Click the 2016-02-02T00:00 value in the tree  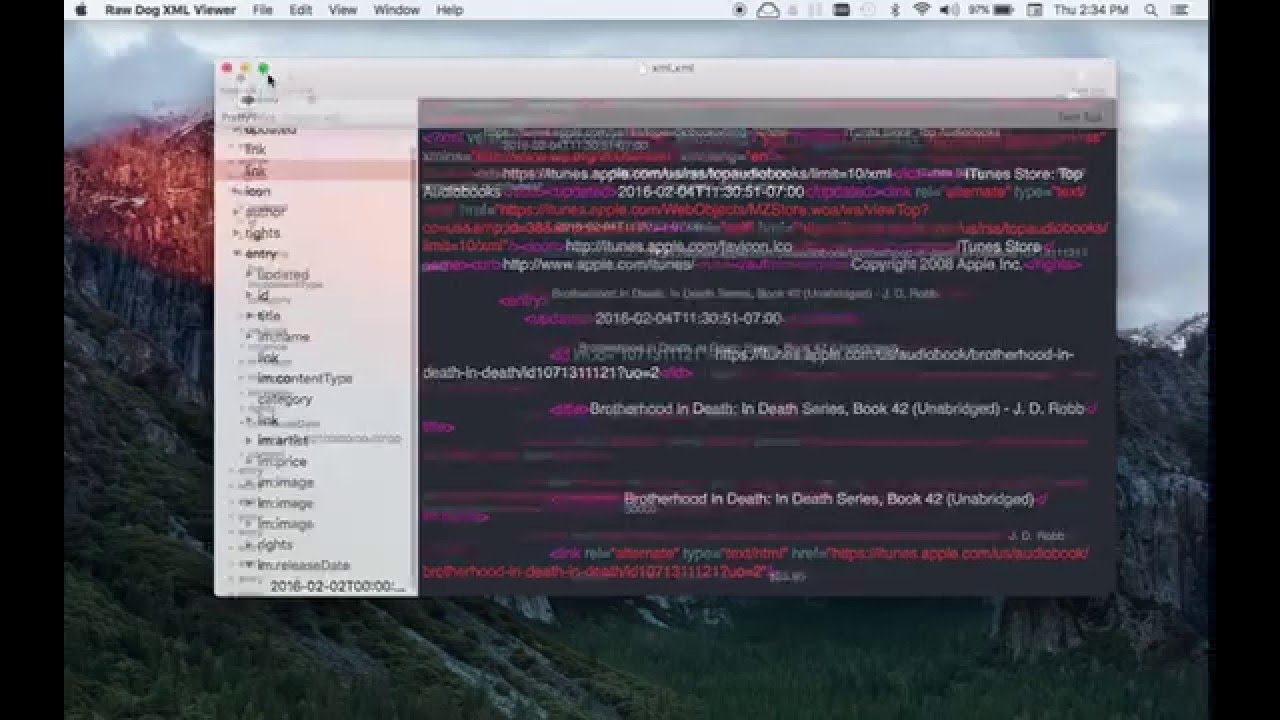338,586
